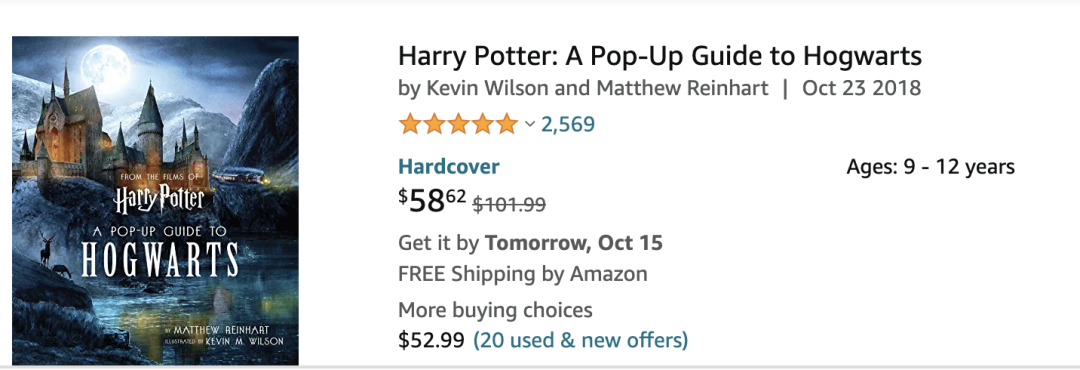Click the Ages: 9 - 12 years label
The image size is (1080, 370).
click(x=931, y=167)
